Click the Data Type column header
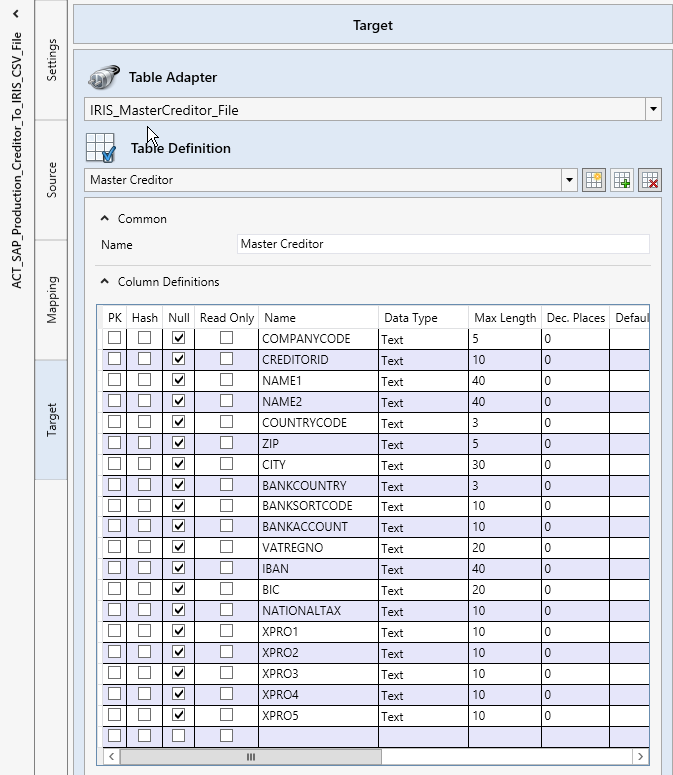 tap(411, 318)
